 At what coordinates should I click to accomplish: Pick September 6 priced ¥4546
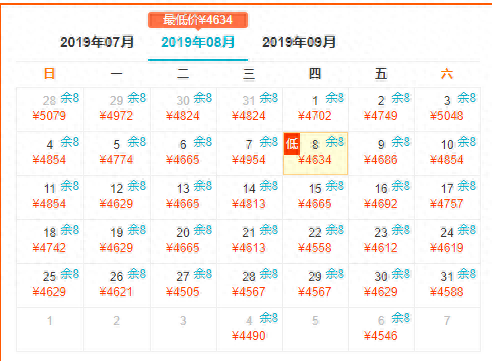point(381,329)
